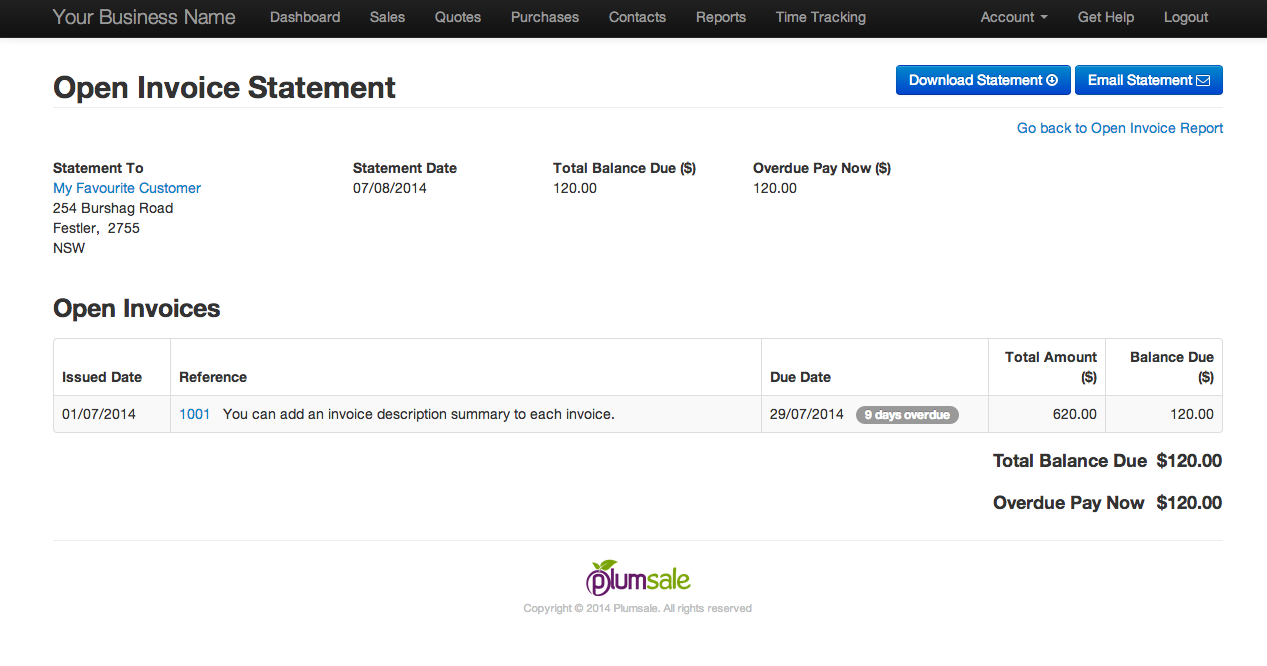Open the Quotes page
This screenshot has height=666, width=1267.
[x=457, y=17]
